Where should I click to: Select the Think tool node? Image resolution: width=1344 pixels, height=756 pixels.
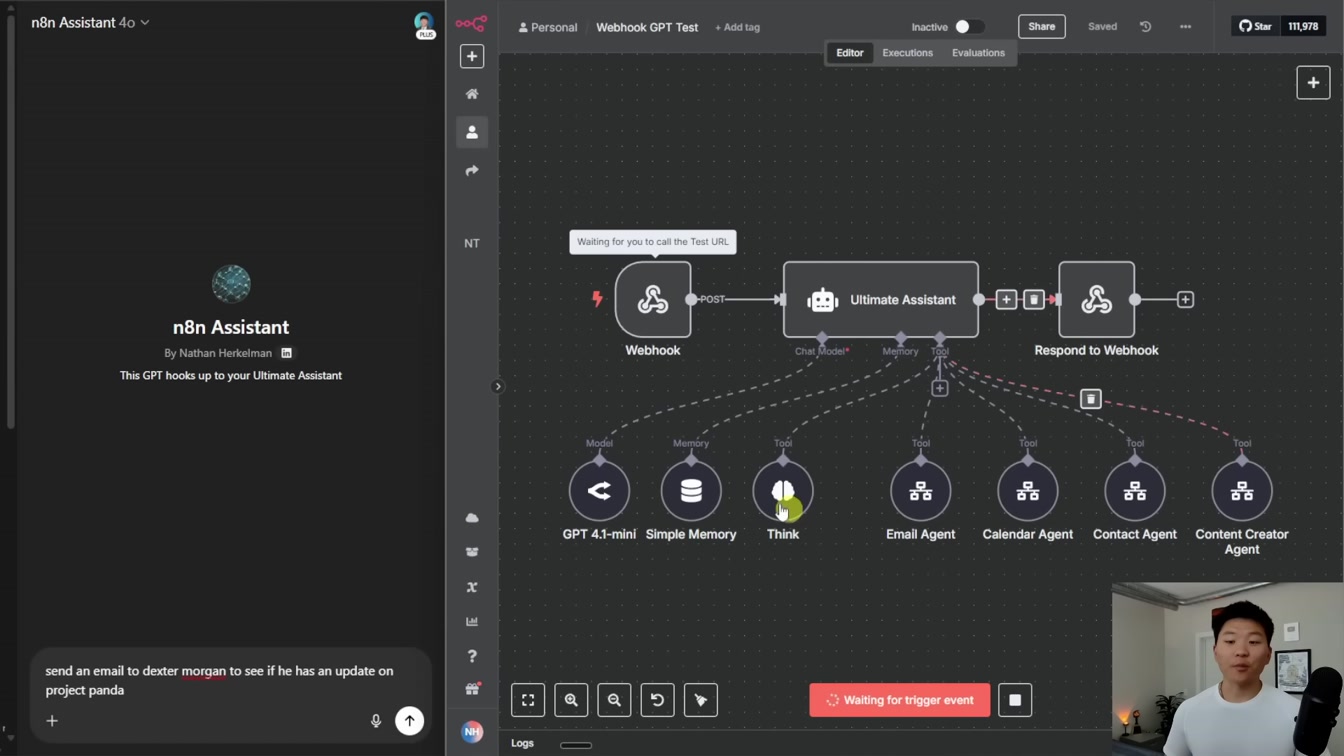pos(783,491)
